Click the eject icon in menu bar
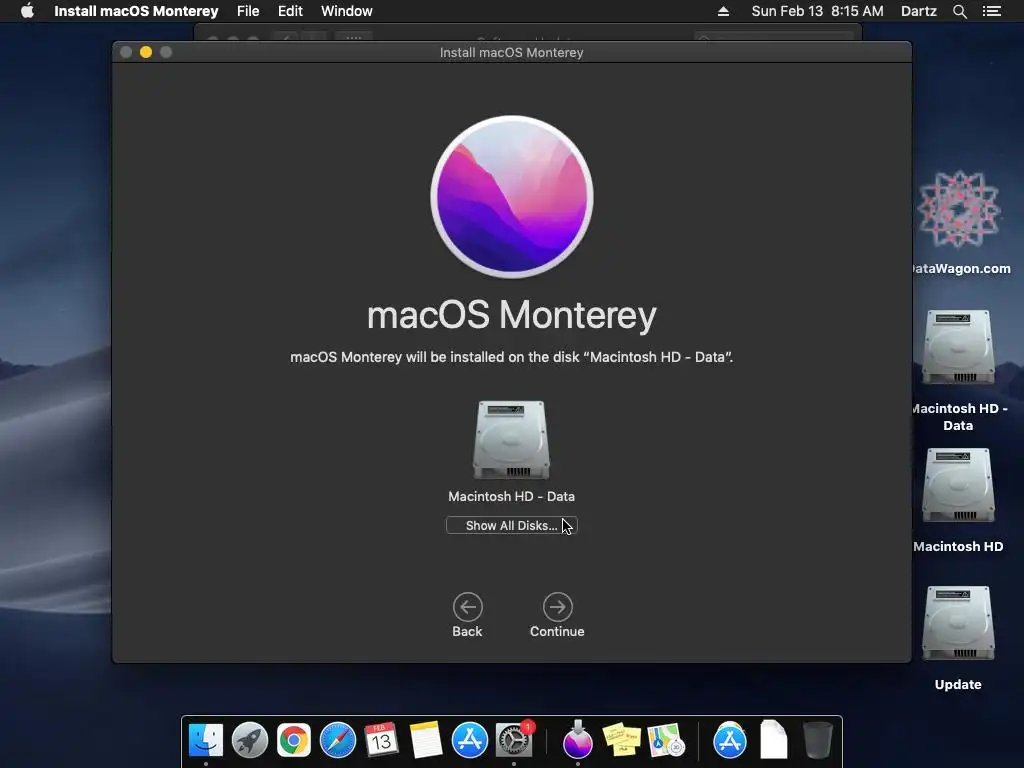 point(723,11)
